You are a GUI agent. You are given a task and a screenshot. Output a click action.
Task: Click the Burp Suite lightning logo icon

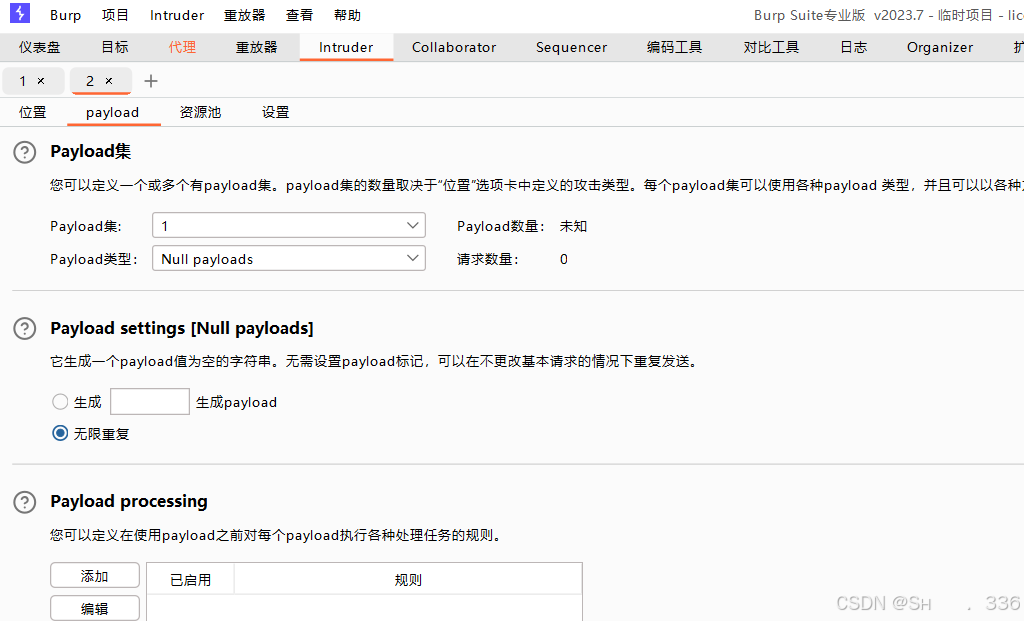coord(20,13)
